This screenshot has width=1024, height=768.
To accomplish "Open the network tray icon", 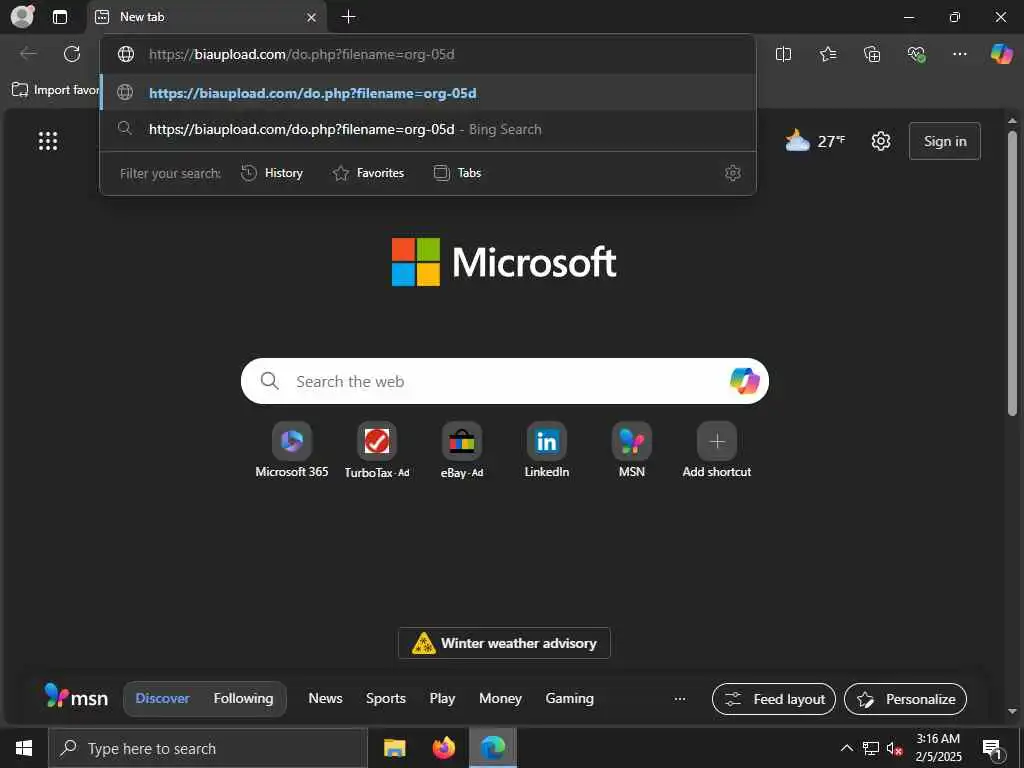I will click(871, 748).
